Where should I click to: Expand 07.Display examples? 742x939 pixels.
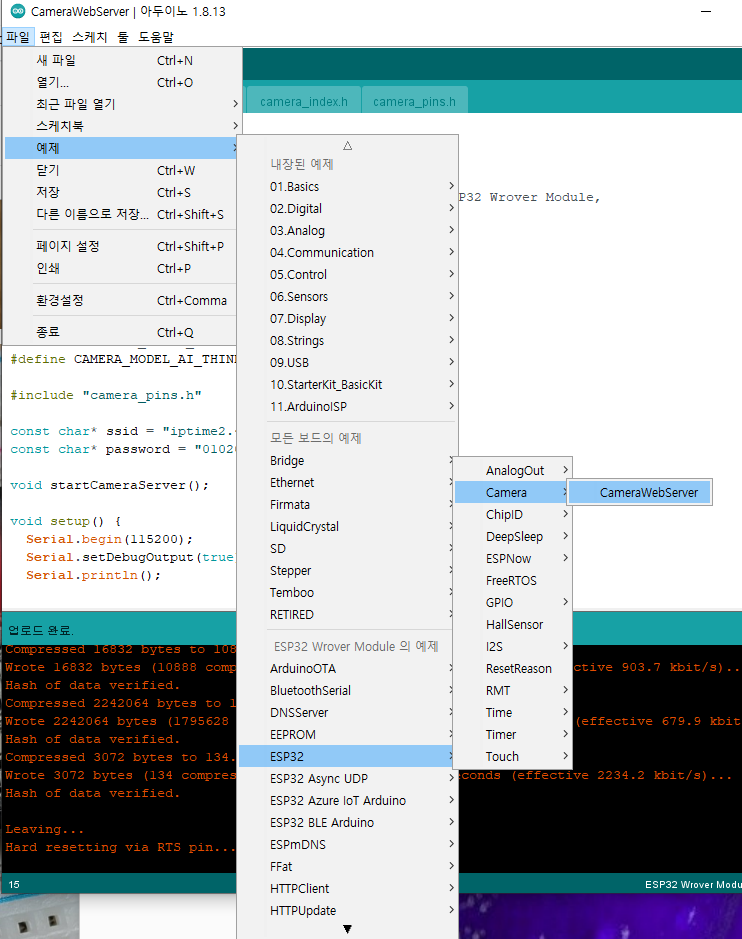[347, 319]
